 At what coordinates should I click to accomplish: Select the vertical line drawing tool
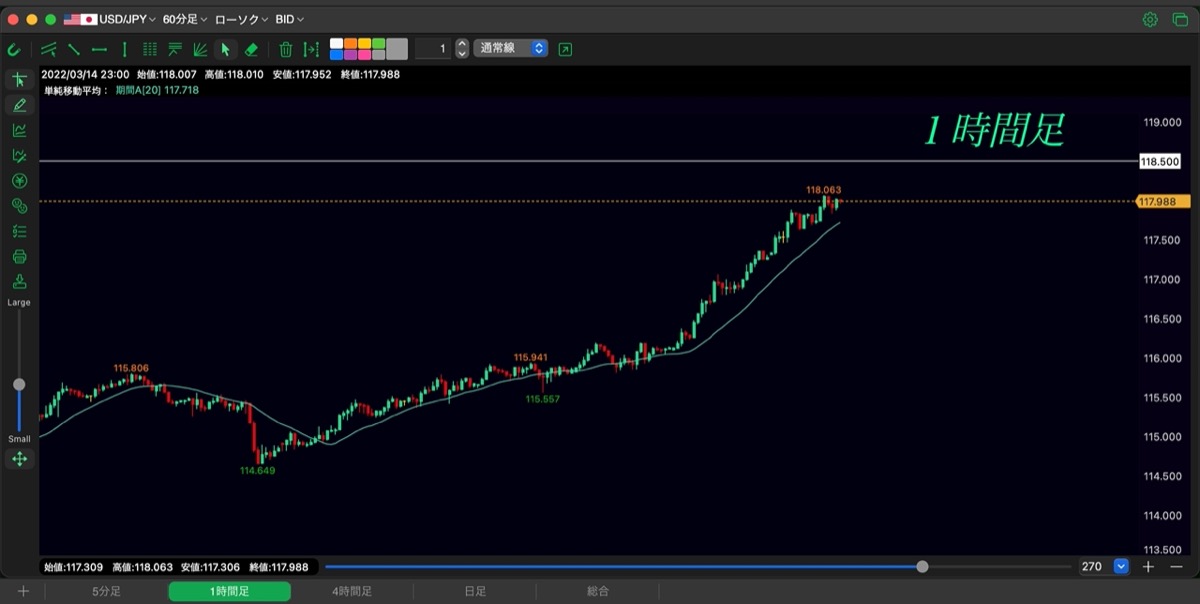coord(124,49)
